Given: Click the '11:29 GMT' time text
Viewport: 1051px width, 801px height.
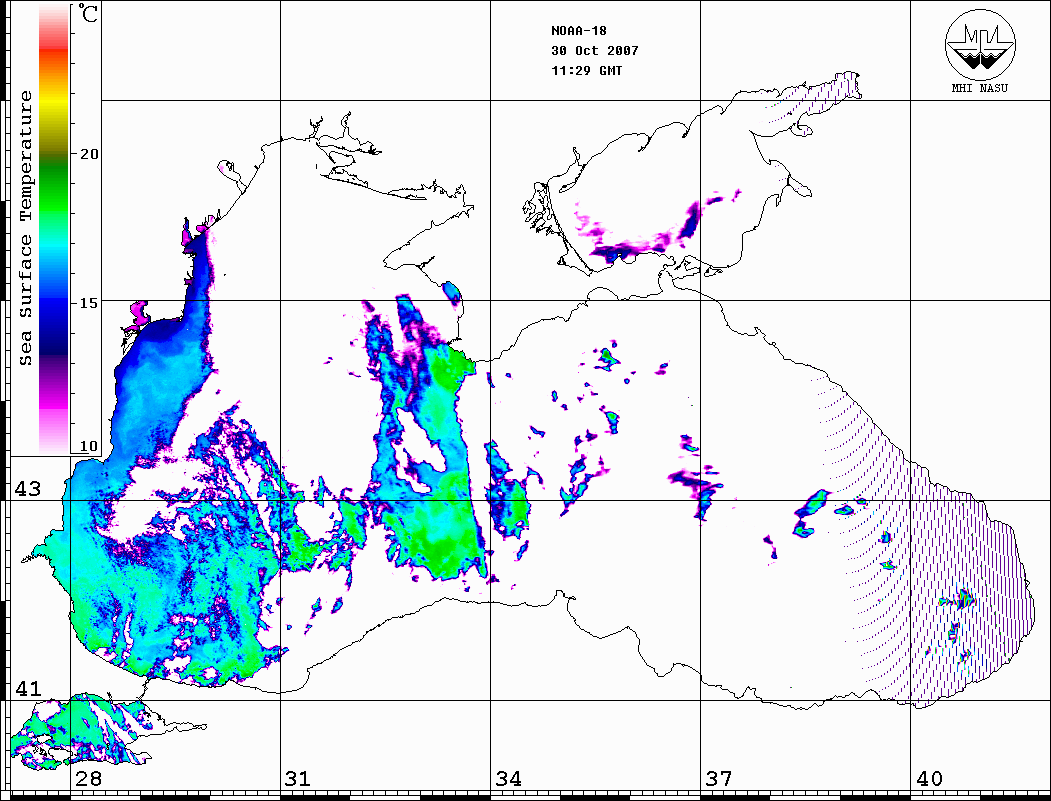Looking at the screenshot, I should pyautogui.click(x=586, y=71).
